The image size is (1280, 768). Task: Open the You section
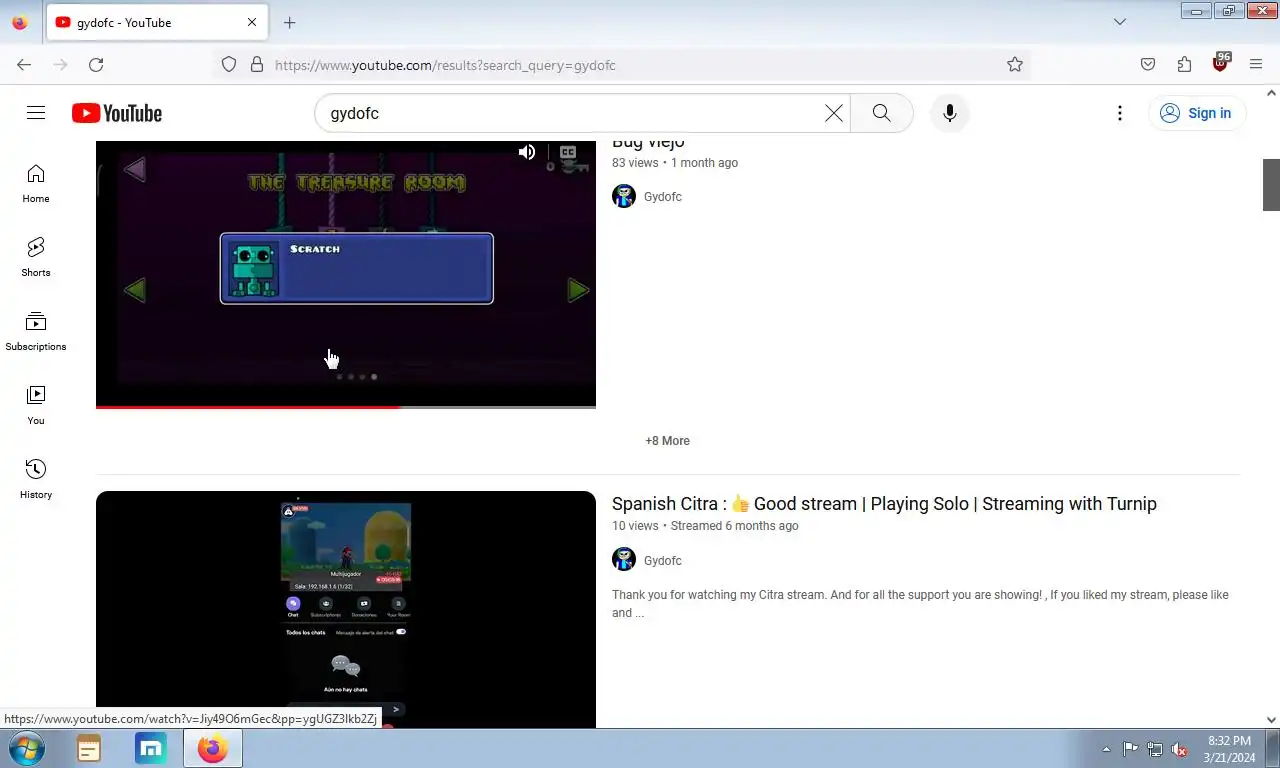point(36,406)
